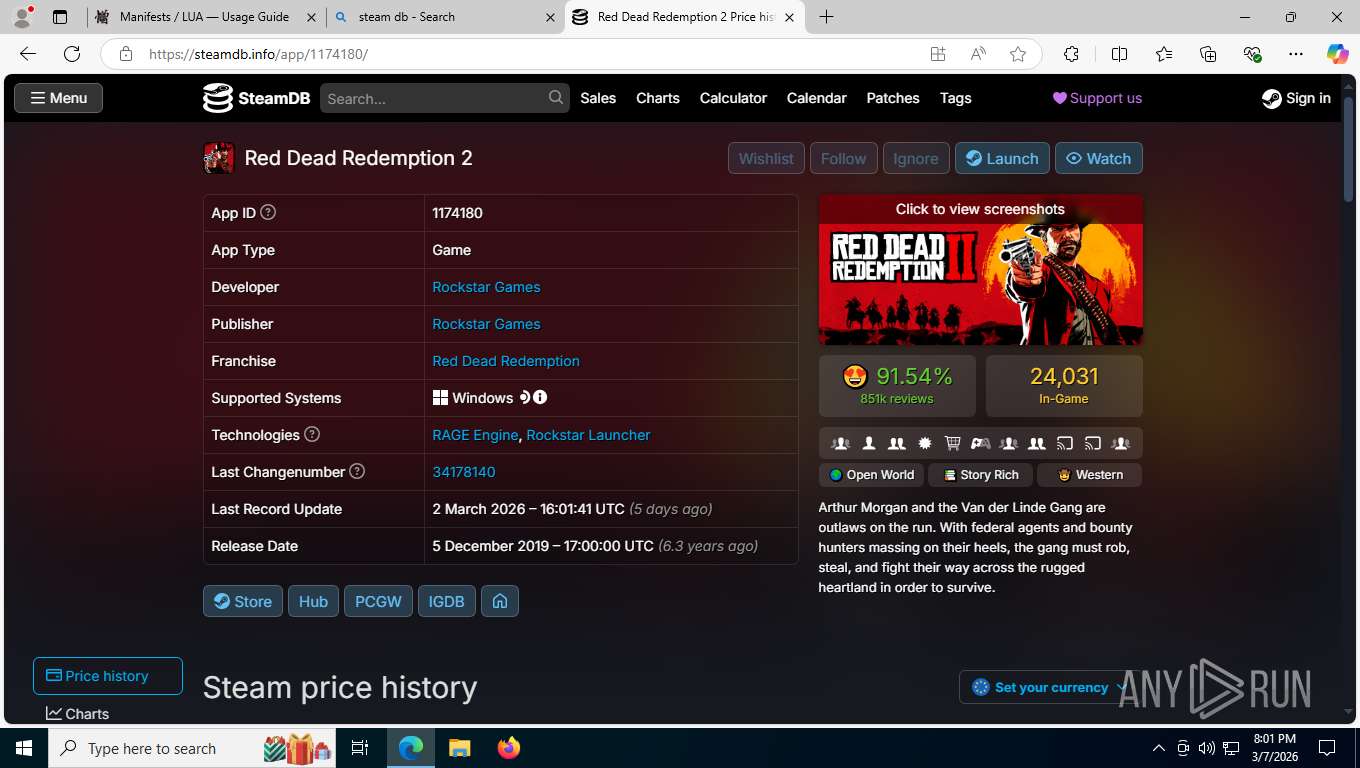Open the Favorites list icon
Viewport: 1360px width, 768px height.
click(x=1164, y=54)
